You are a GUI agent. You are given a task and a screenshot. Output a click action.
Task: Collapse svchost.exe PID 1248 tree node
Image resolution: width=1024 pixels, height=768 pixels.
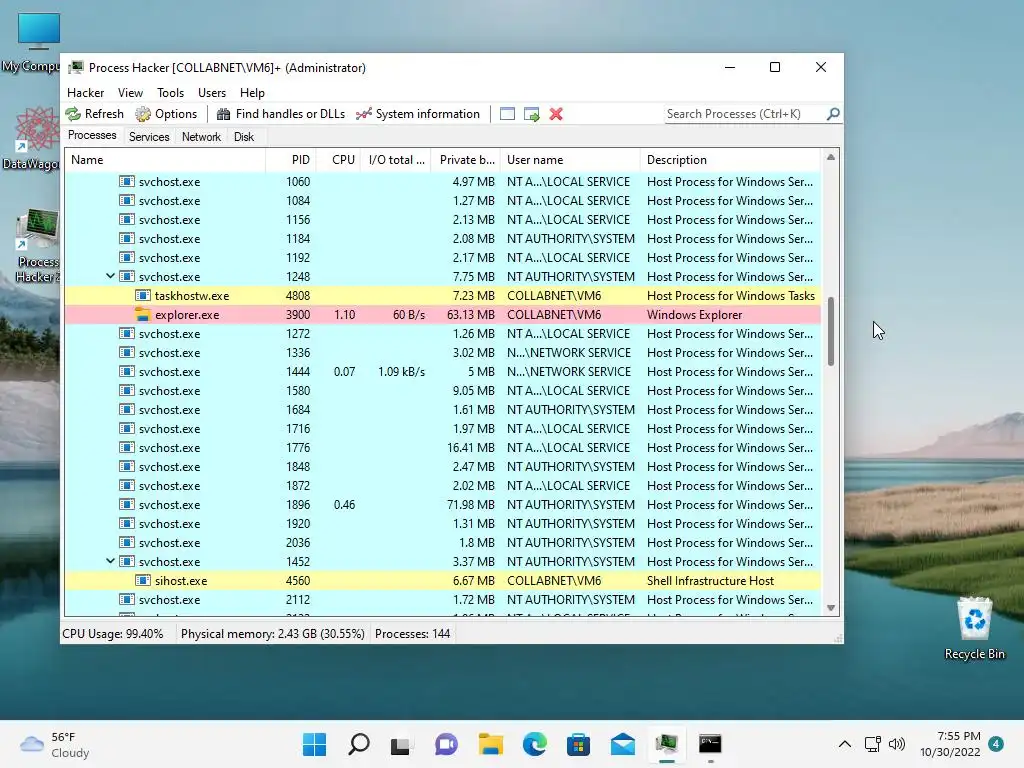[x=110, y=276]
